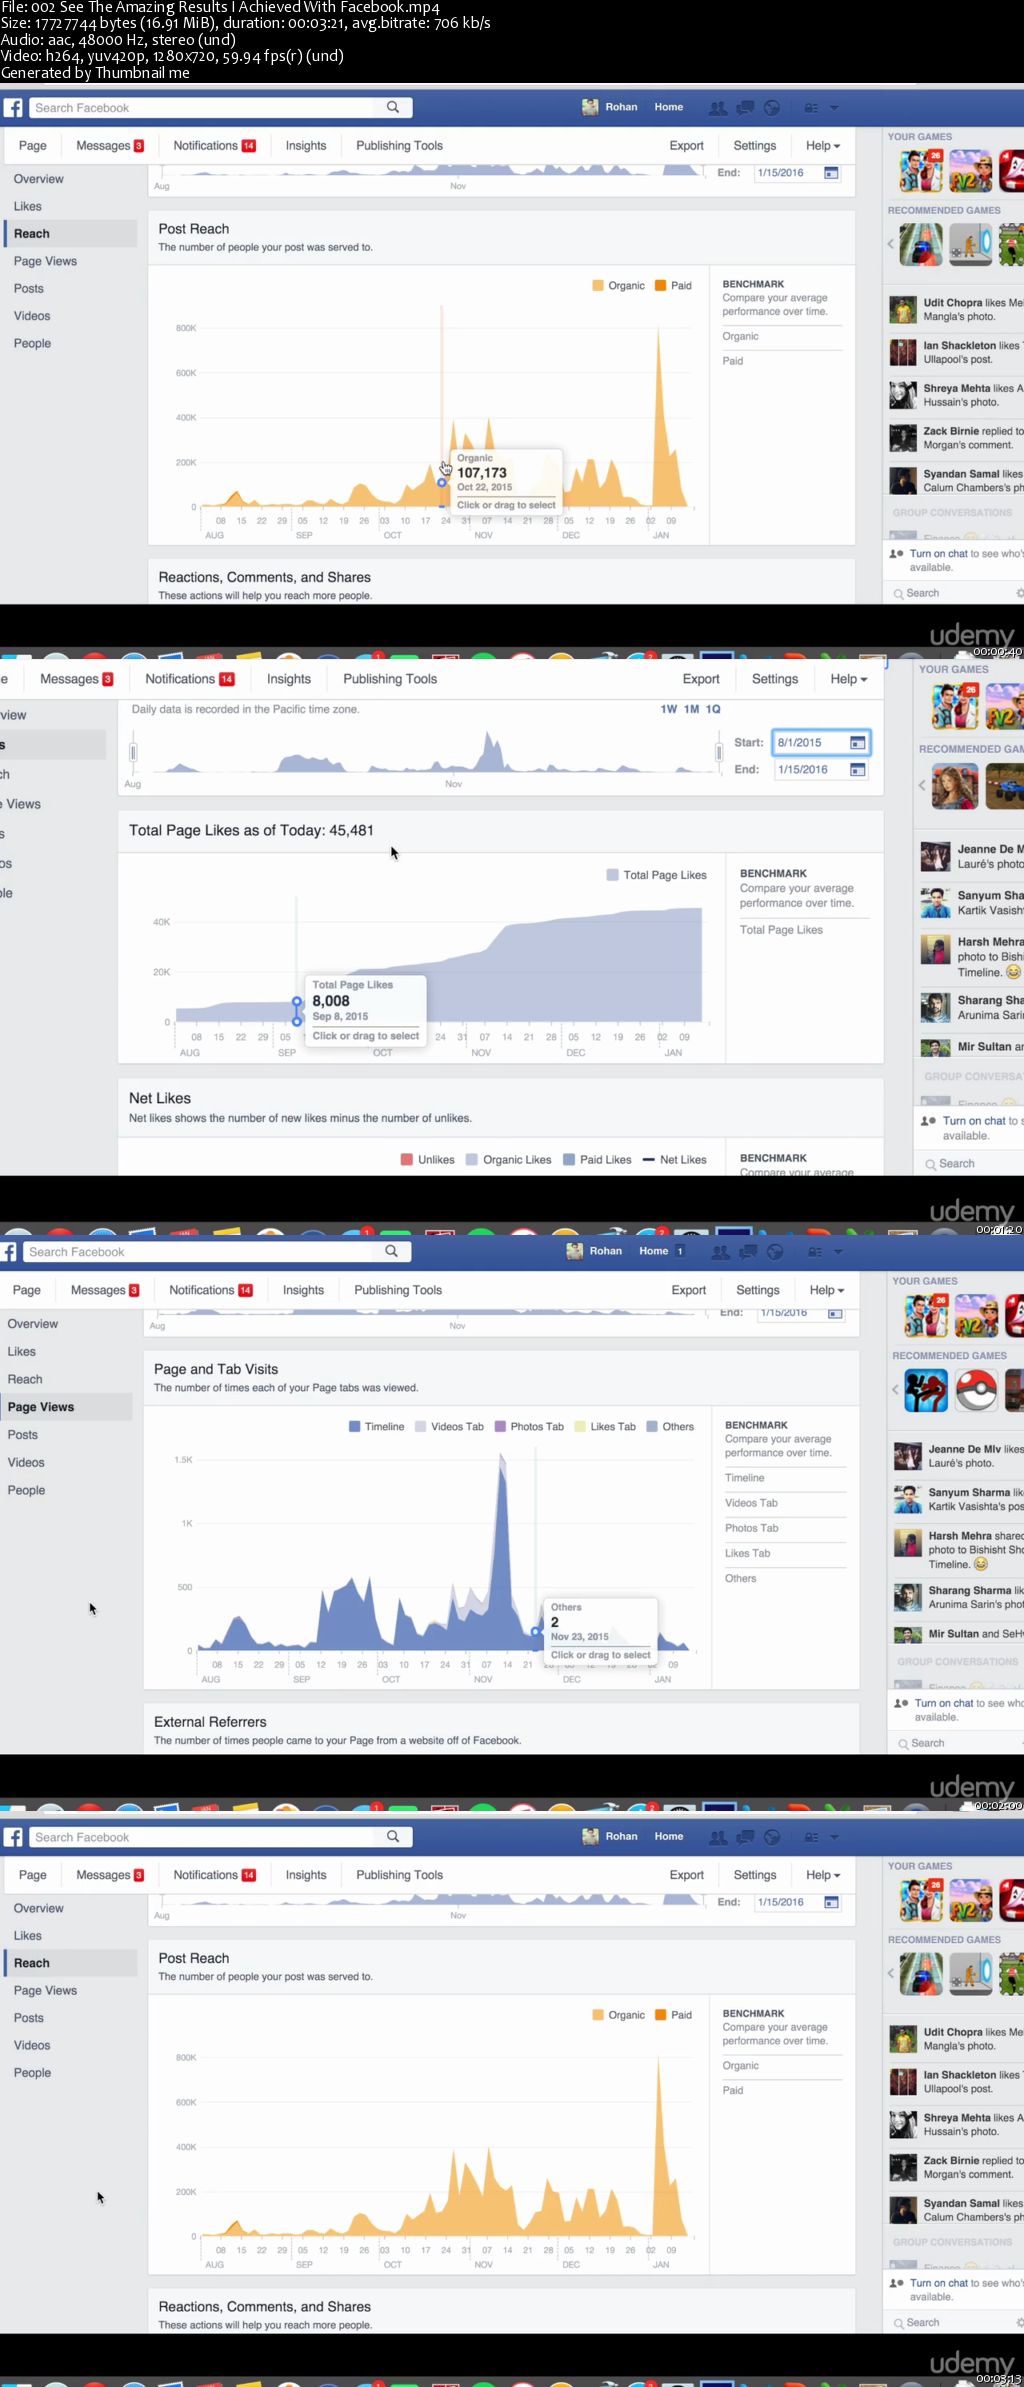Open girl-portrait recommended game in Total Page Likes frame
This screenshot has height=2387, width=1024.
(x=955, y=785)
